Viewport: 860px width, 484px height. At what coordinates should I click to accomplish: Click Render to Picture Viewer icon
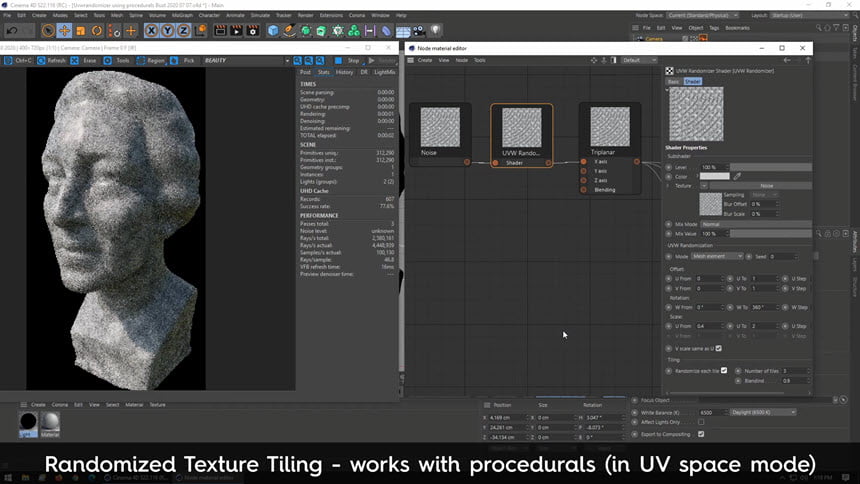236,31
